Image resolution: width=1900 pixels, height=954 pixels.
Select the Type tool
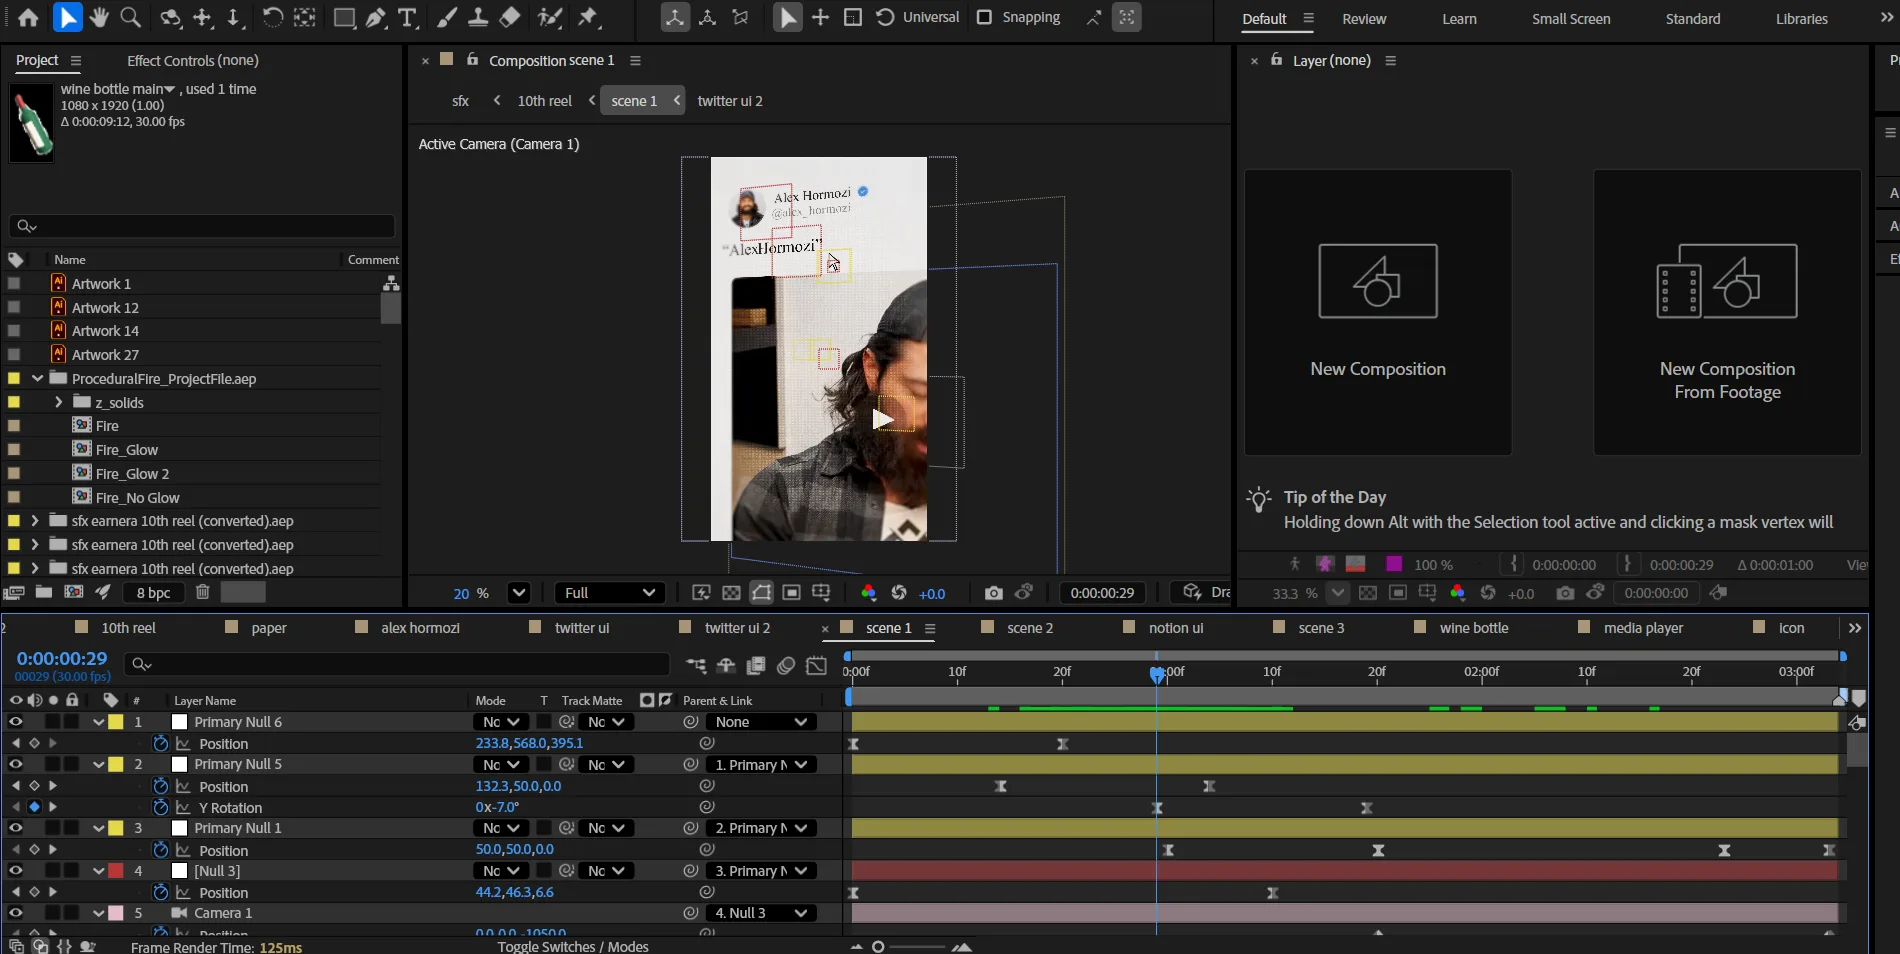(x=407, y=17)
